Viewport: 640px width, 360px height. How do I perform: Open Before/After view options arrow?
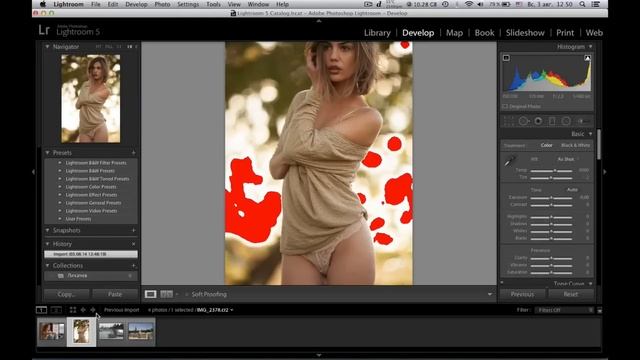click(x=177, y=294)
